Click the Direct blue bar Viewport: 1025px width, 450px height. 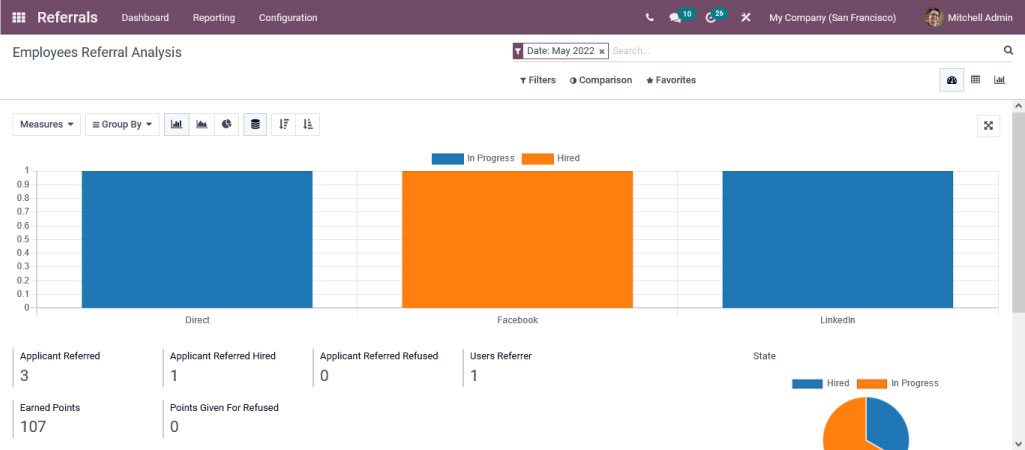197,239
